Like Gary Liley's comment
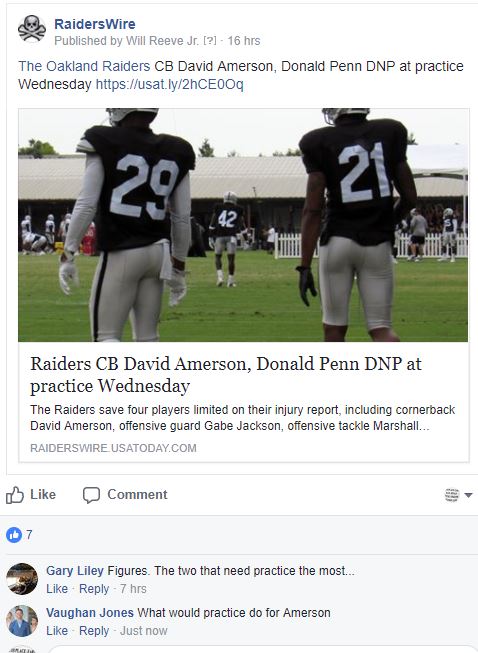Viewport: 478px width, 653px height. [57, 589]
